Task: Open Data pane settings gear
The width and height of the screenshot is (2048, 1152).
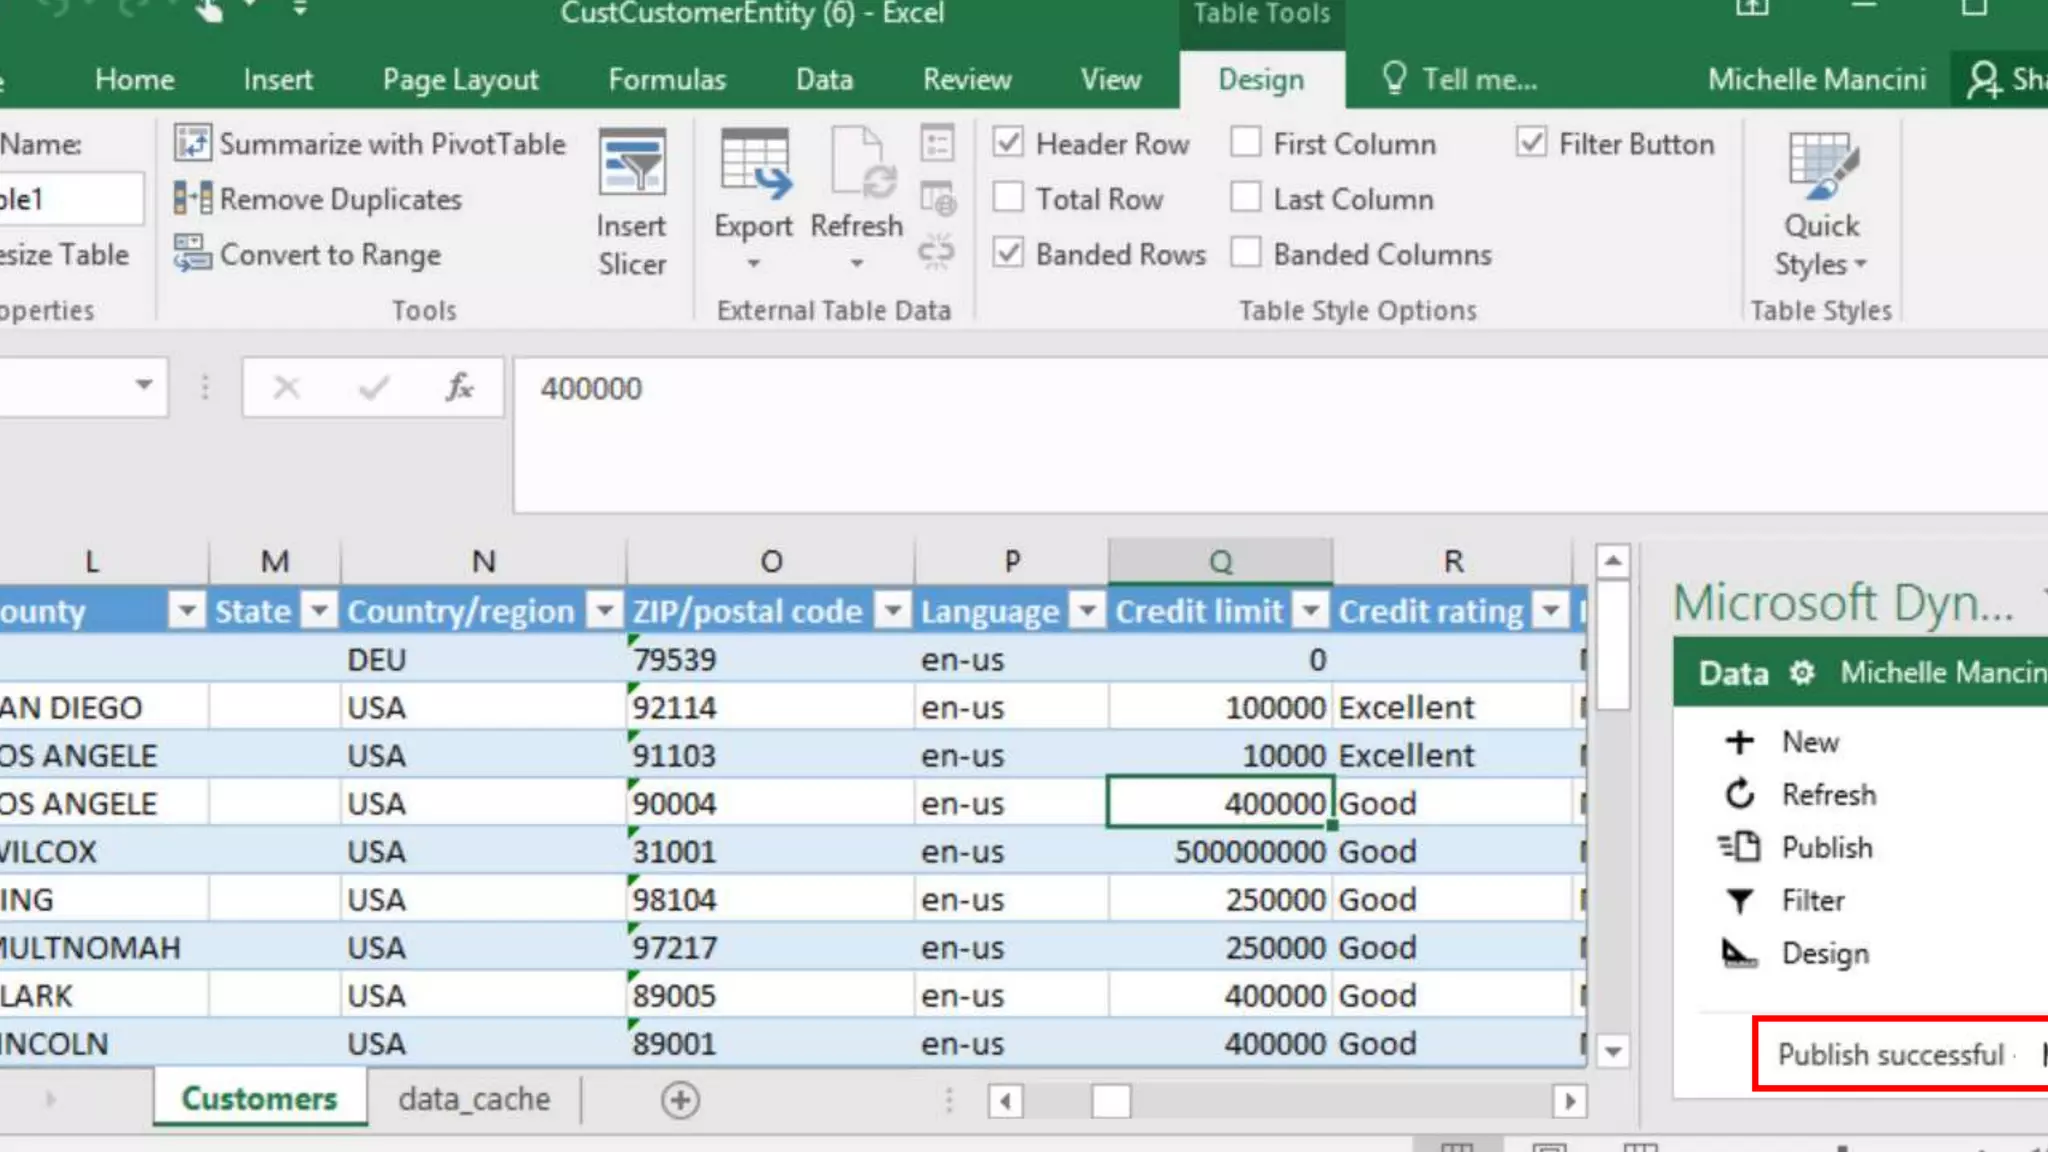Action: (1802, 673)
